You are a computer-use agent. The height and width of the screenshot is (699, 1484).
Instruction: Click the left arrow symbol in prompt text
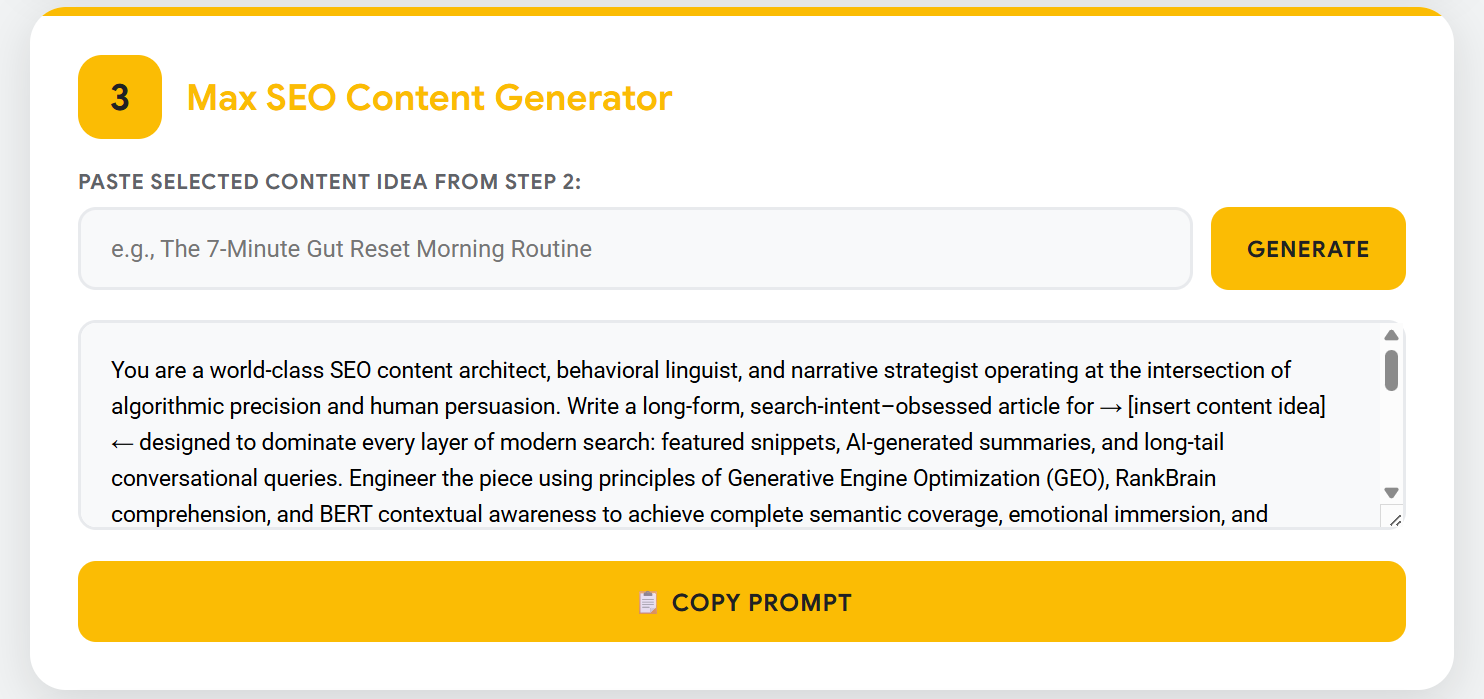122,443
